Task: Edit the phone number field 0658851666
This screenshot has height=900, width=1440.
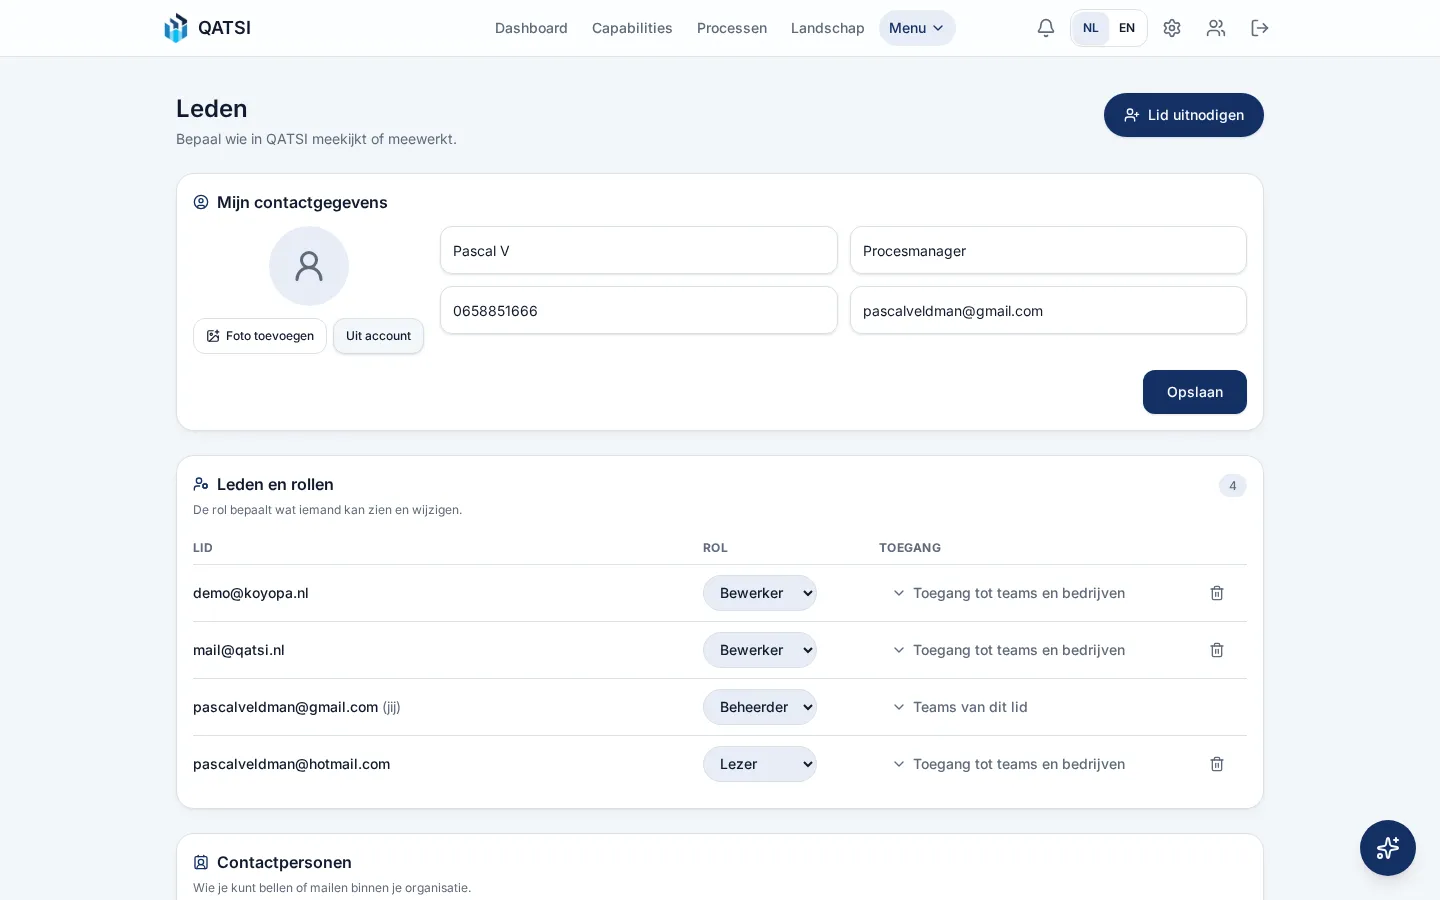Action: pos(639,310)
